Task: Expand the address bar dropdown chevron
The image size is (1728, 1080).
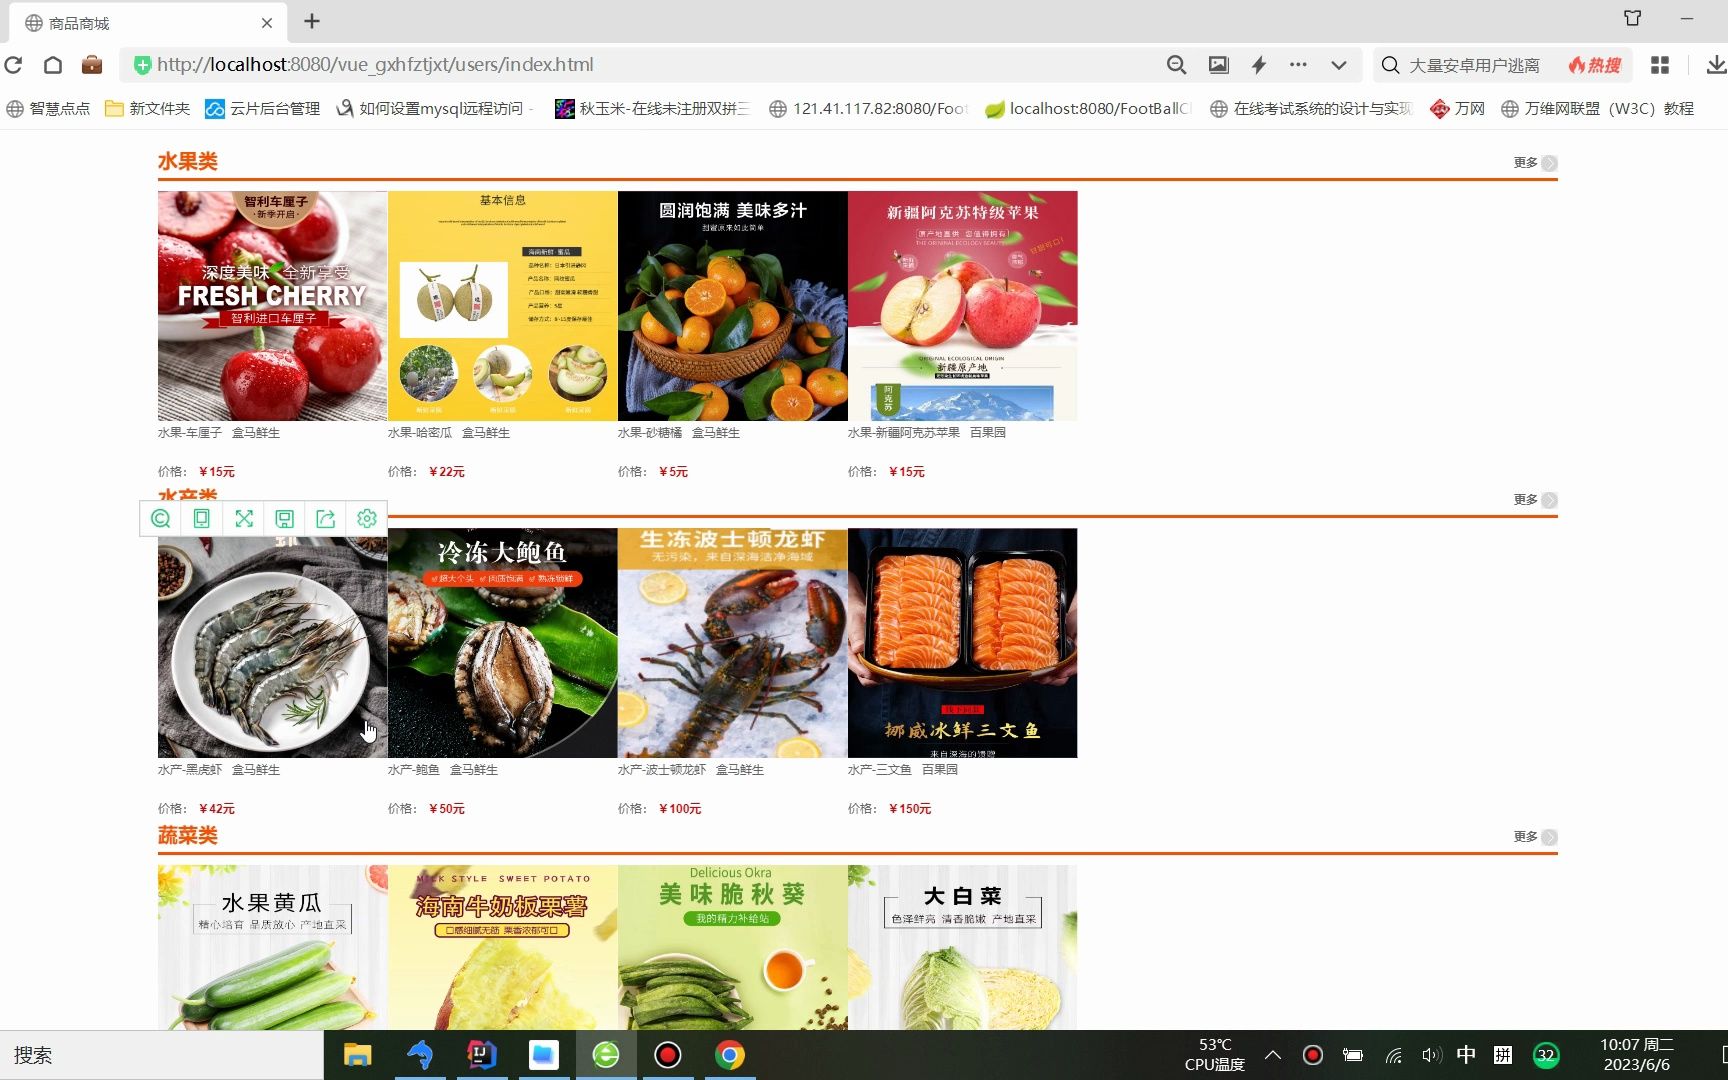Action: pyautogui.click(x=1339, y=65)
